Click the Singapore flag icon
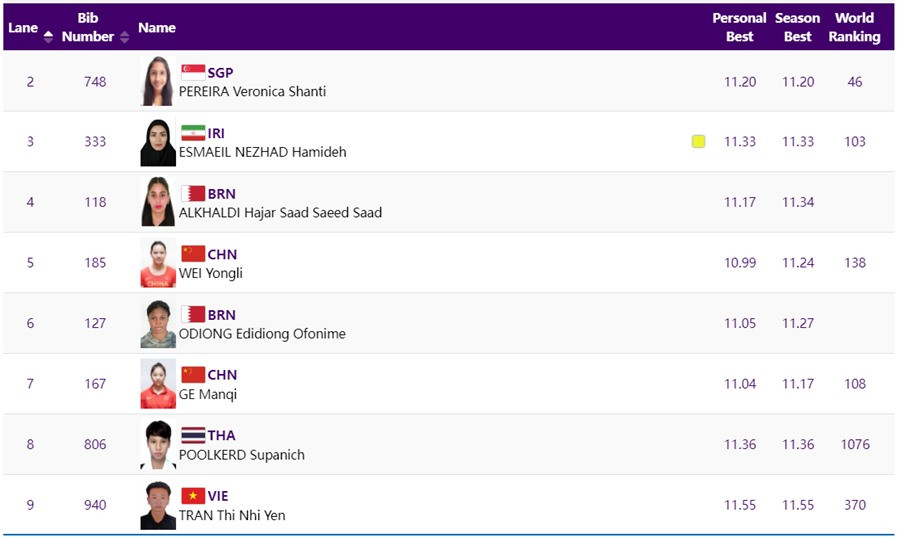Image resolution: width=900 pixels, height=537 pixels. pyautogui.click(x=193, y=72)
